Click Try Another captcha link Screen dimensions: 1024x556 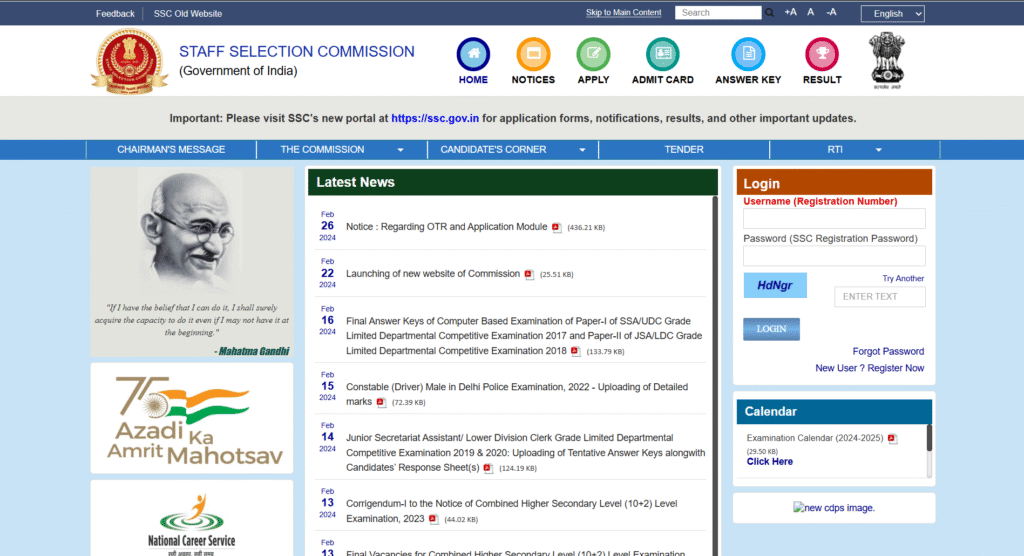[903, 278]
